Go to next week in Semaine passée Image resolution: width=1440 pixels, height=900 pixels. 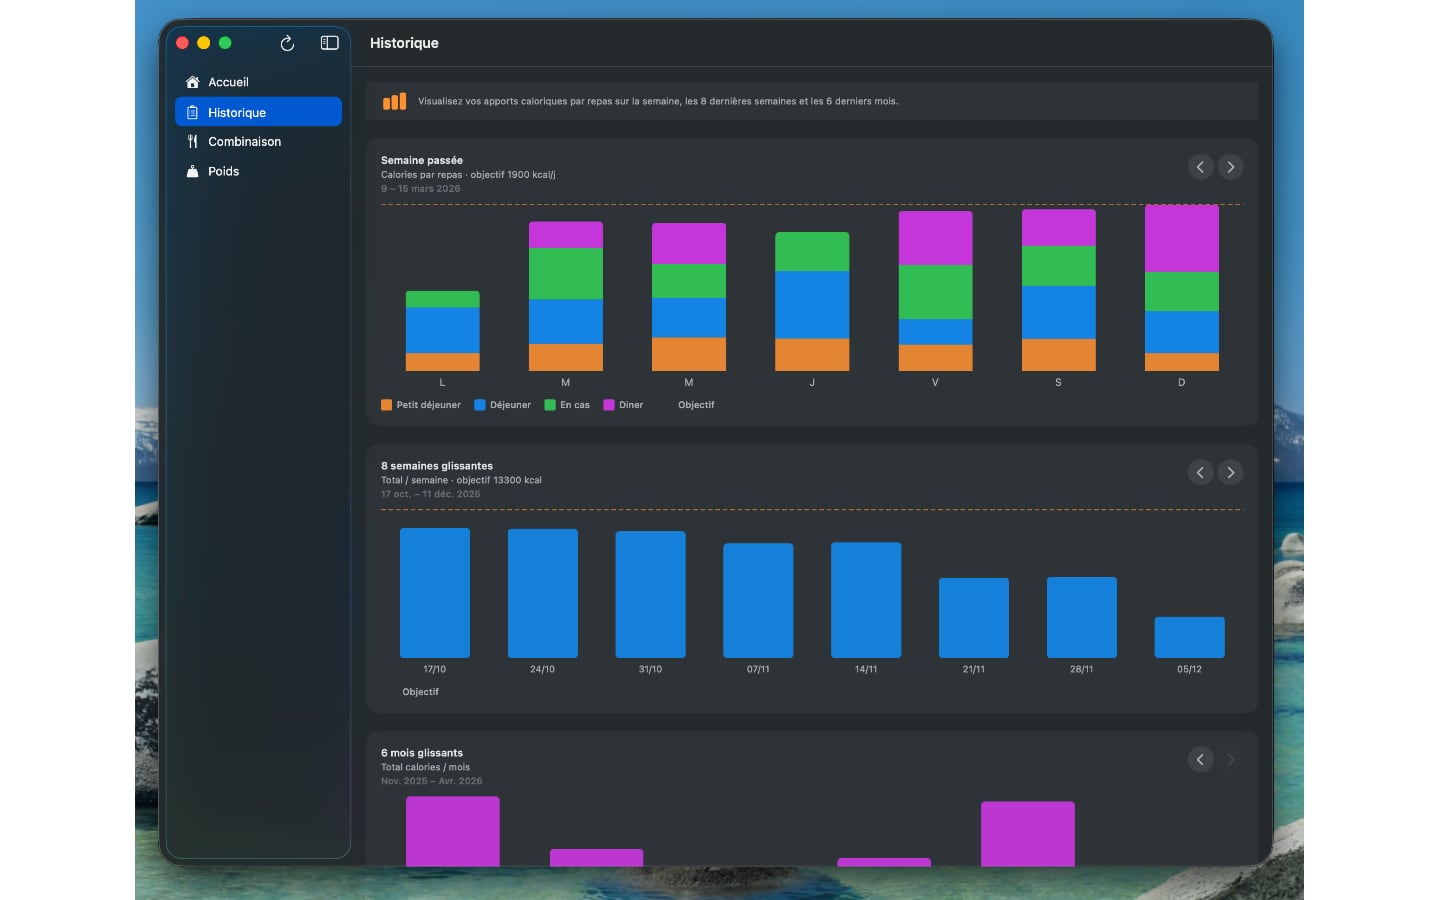[x=1231, y=167]
